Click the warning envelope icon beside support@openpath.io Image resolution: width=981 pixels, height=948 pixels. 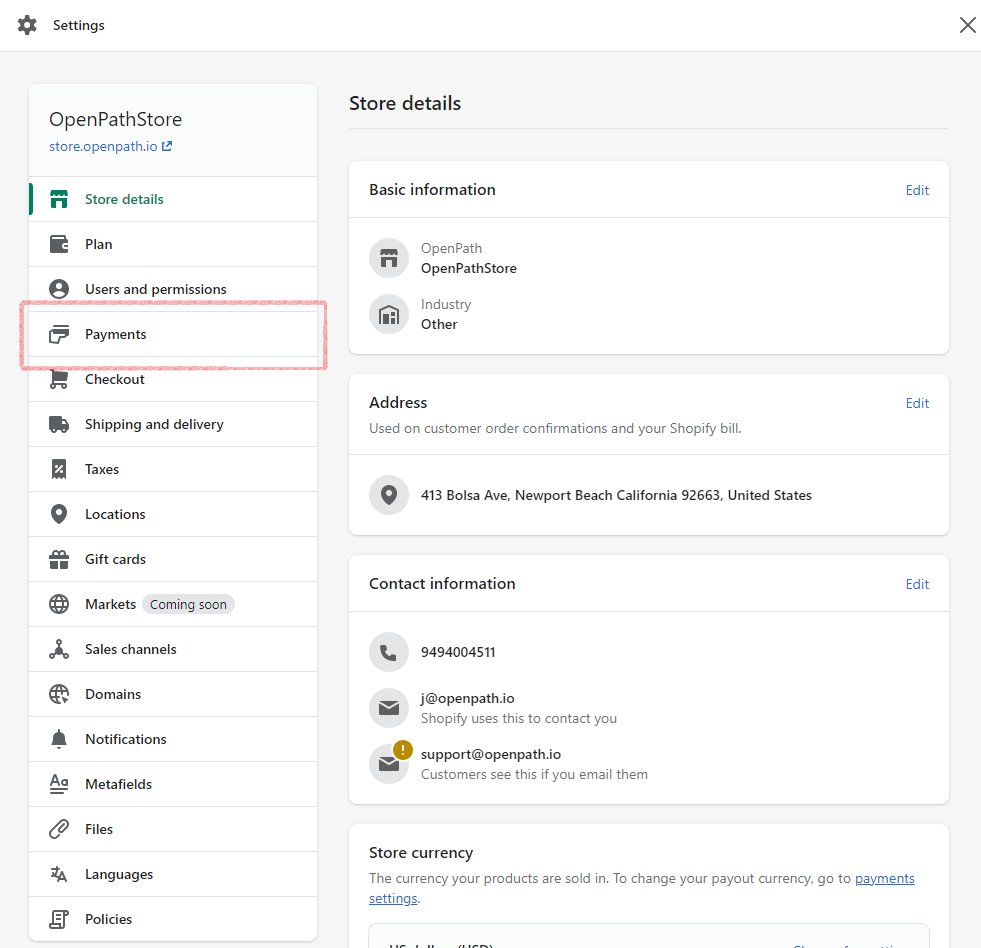389,763
